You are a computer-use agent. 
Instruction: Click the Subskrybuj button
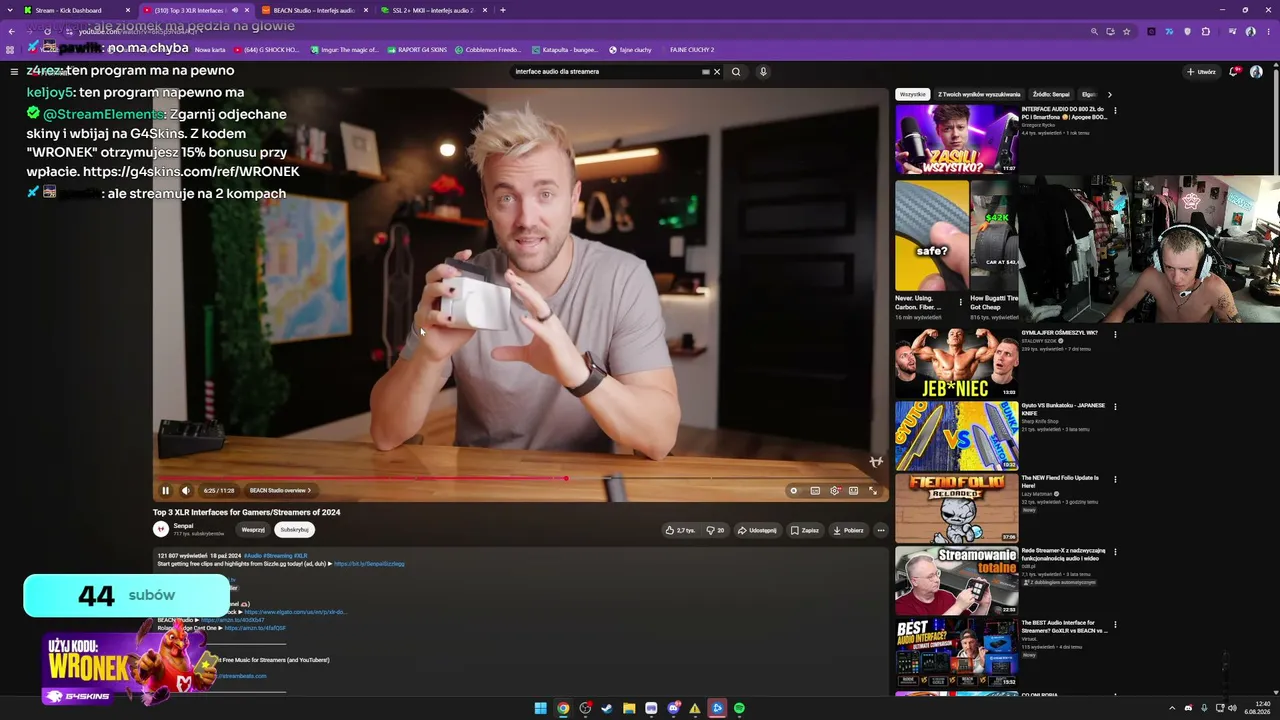tap(295, 529)
